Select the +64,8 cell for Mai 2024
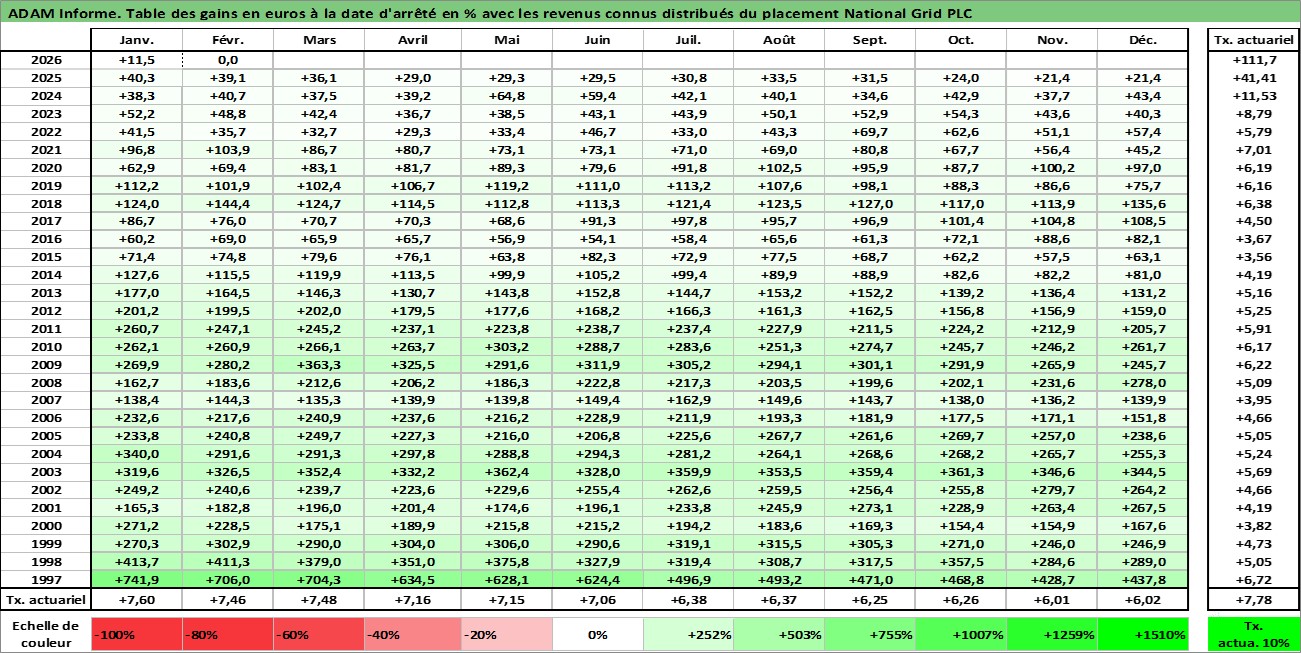This screenshot has width=1301, height=653. [x=507, y=96]
